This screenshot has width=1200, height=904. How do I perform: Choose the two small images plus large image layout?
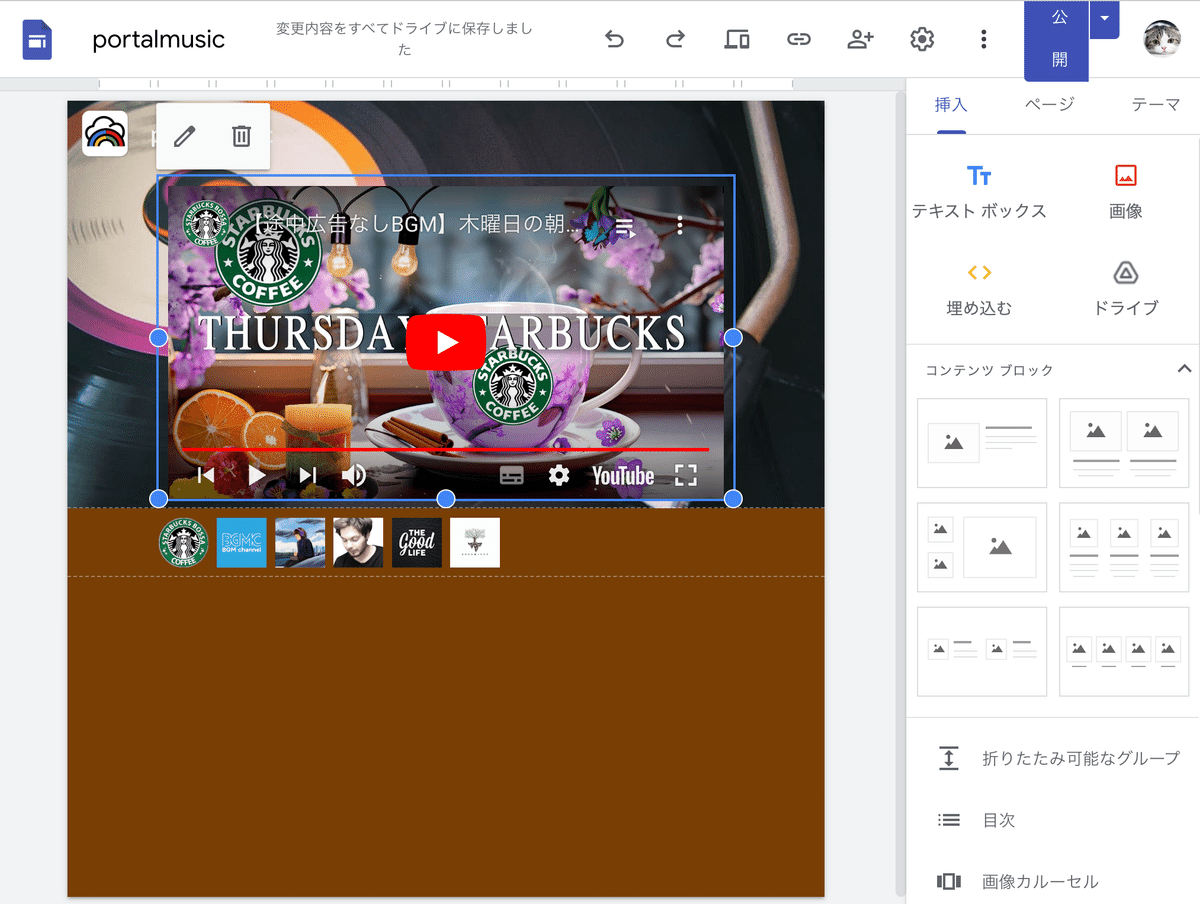tap(982, 547)
